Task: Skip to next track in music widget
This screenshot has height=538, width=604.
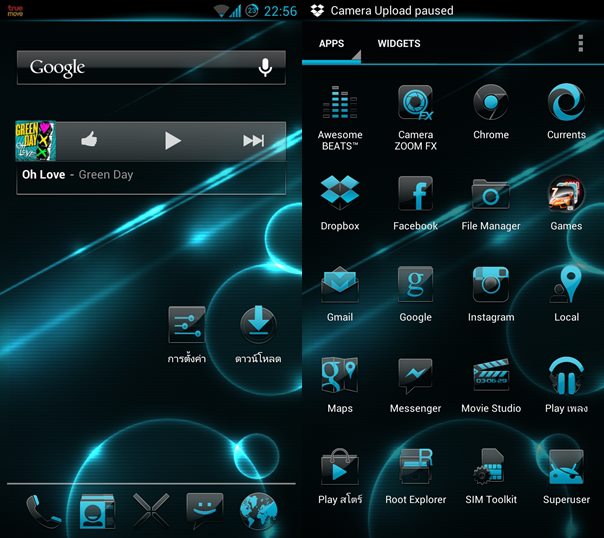Action: tap(253, 141)
